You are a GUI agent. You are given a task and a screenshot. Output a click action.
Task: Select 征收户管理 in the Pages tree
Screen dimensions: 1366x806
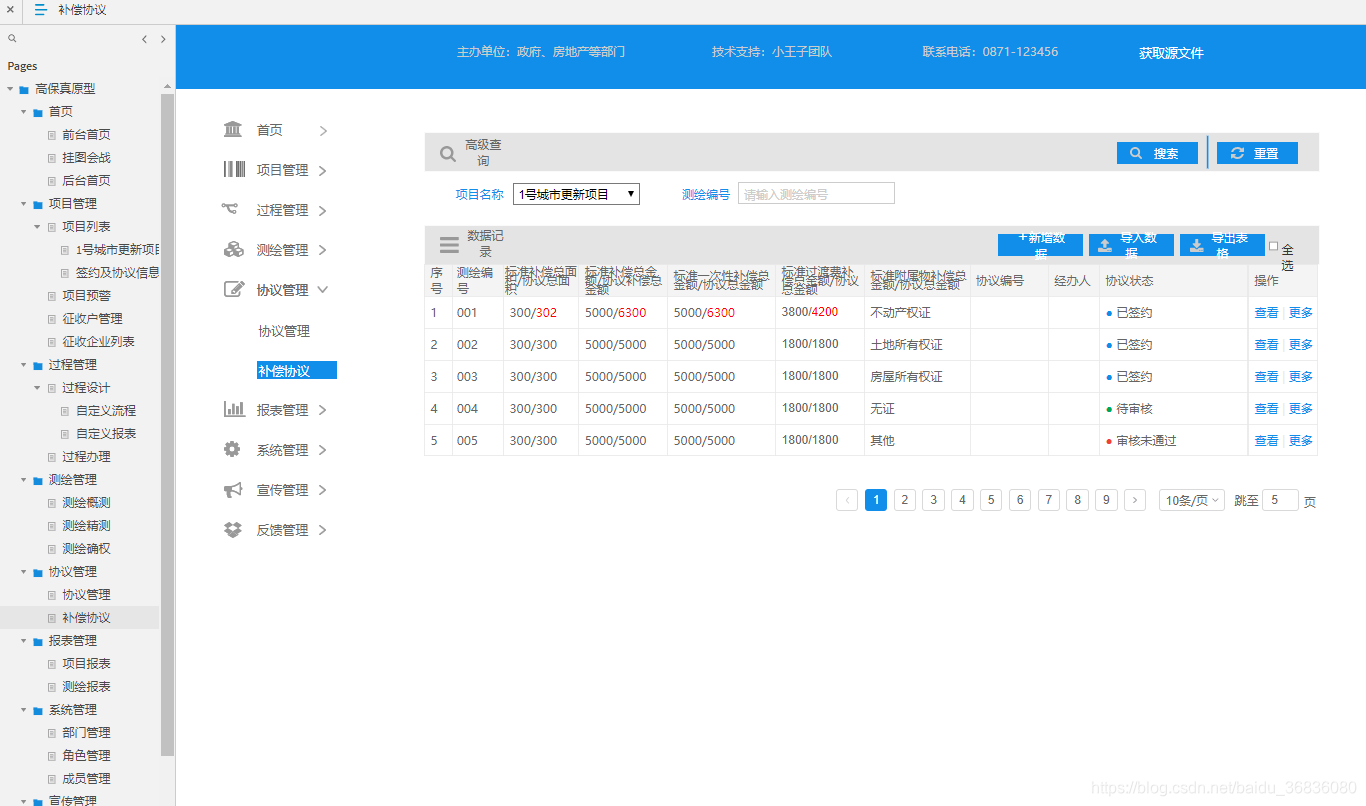point(92,319)
